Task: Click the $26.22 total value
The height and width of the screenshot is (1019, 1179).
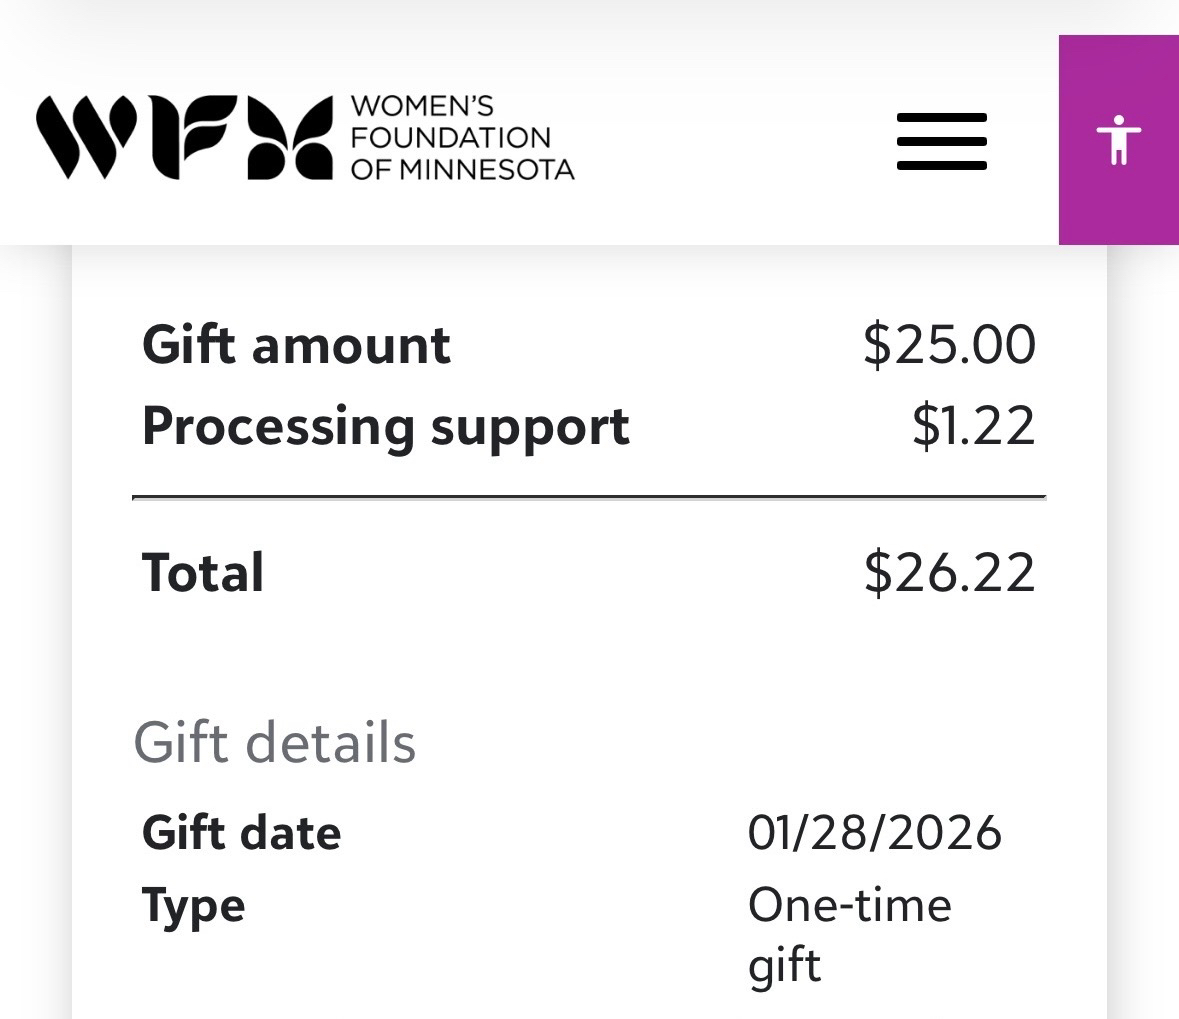Action: coord(949,573)
